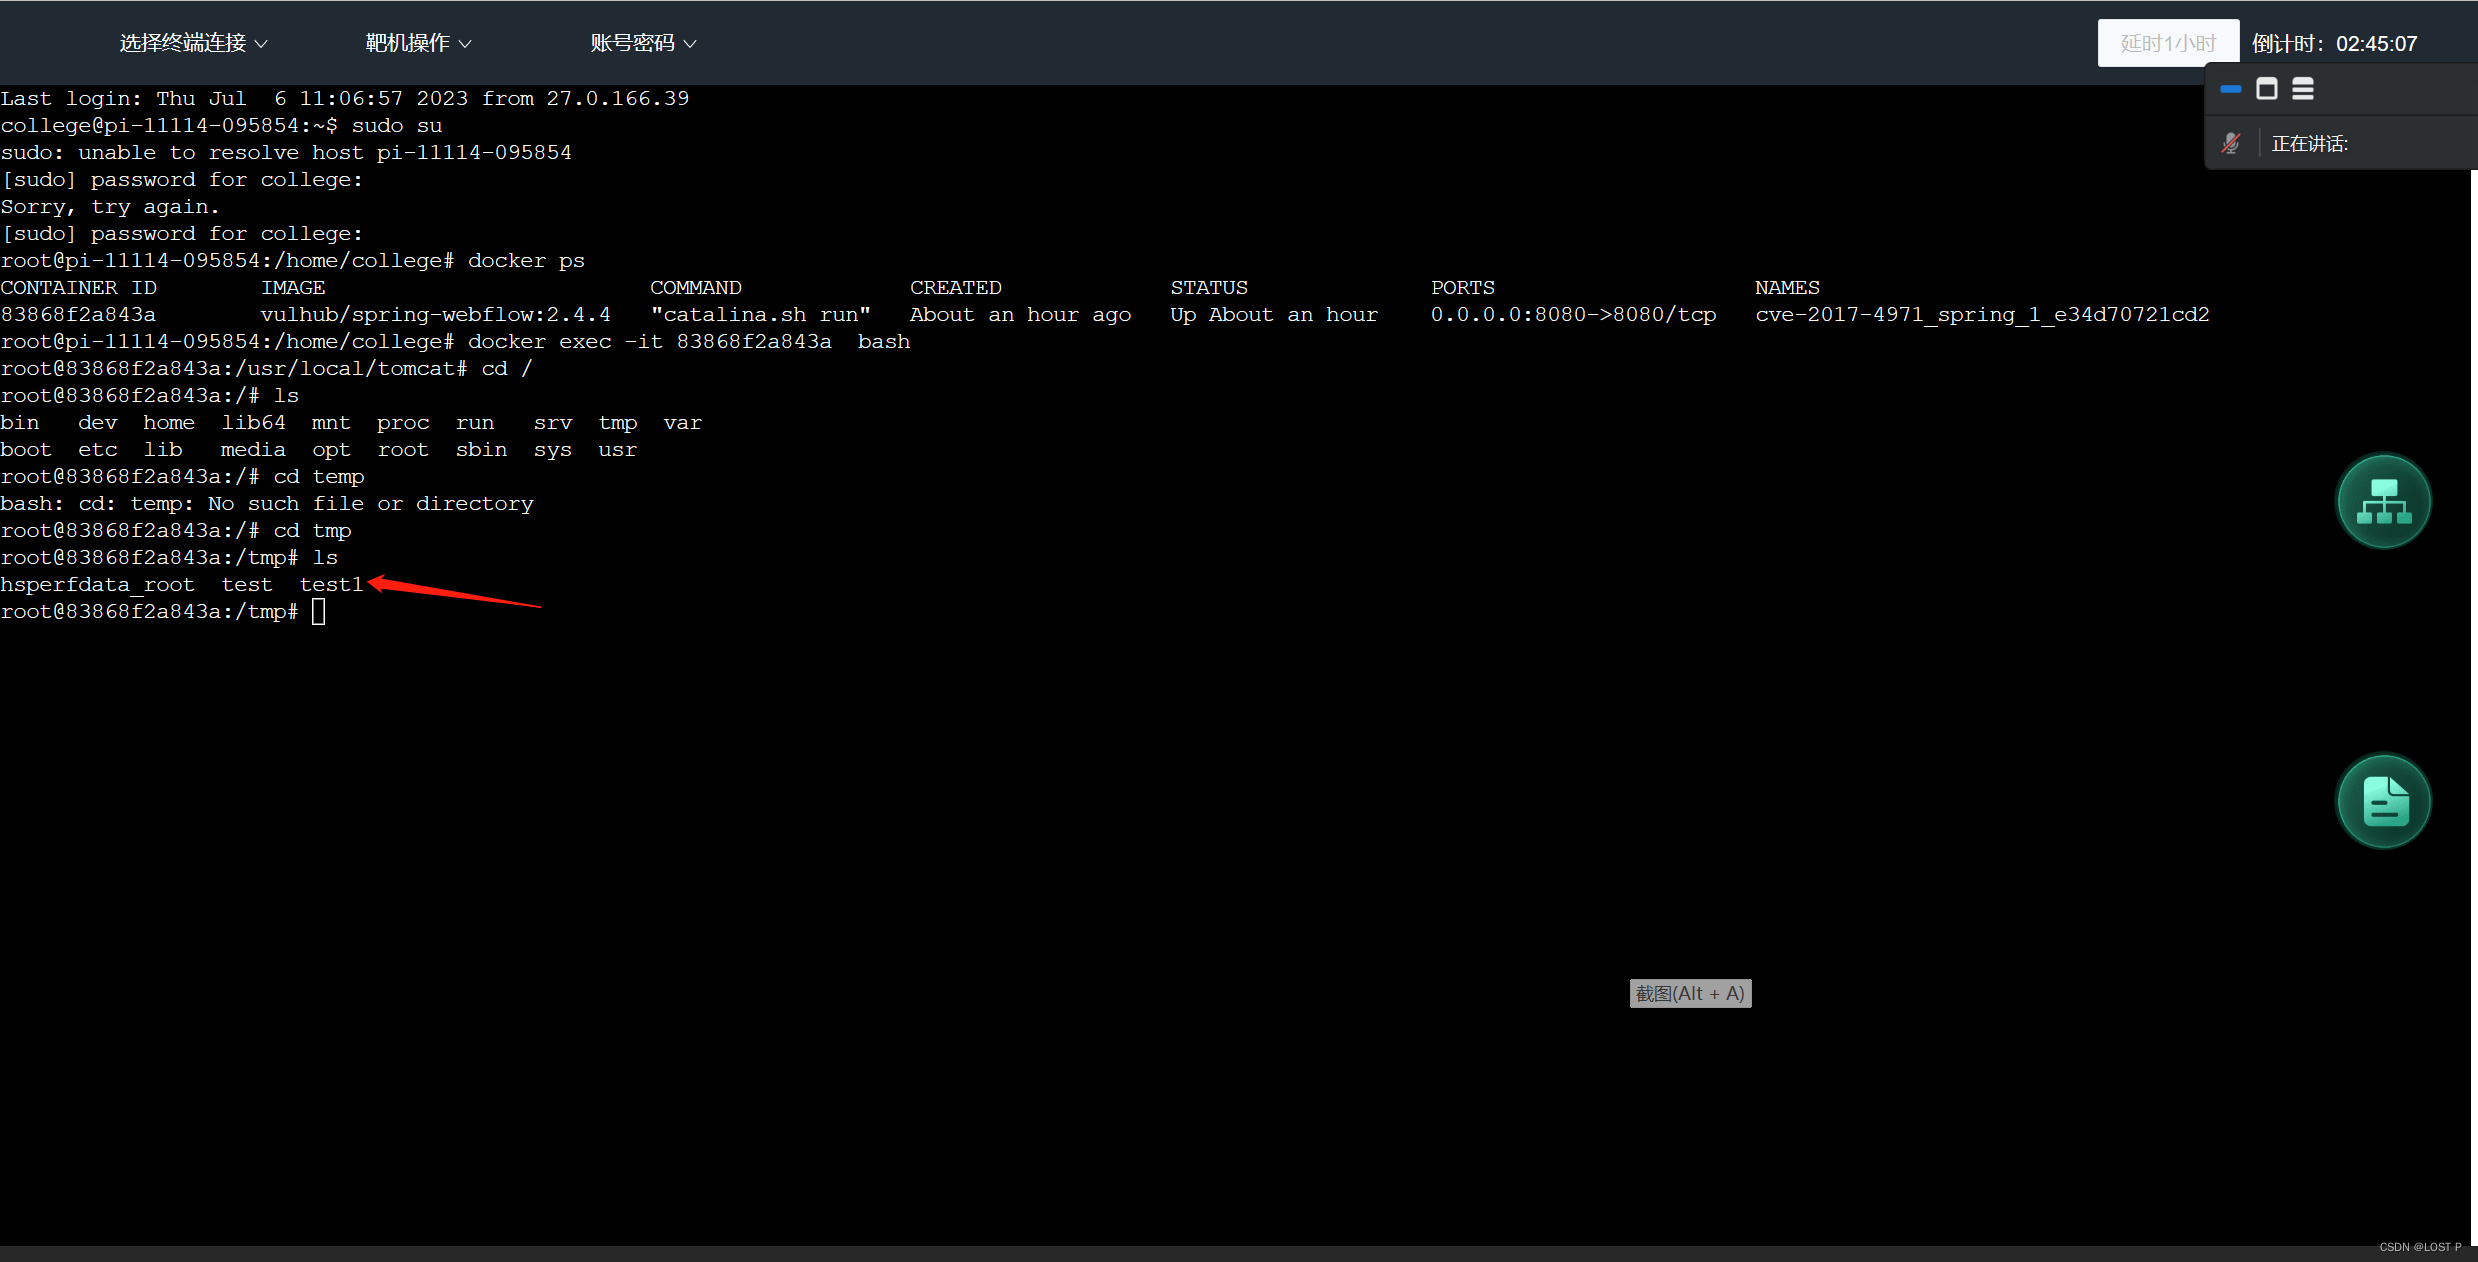
Task: Open the document notes round button
Action: click(x=2383, y=801)
